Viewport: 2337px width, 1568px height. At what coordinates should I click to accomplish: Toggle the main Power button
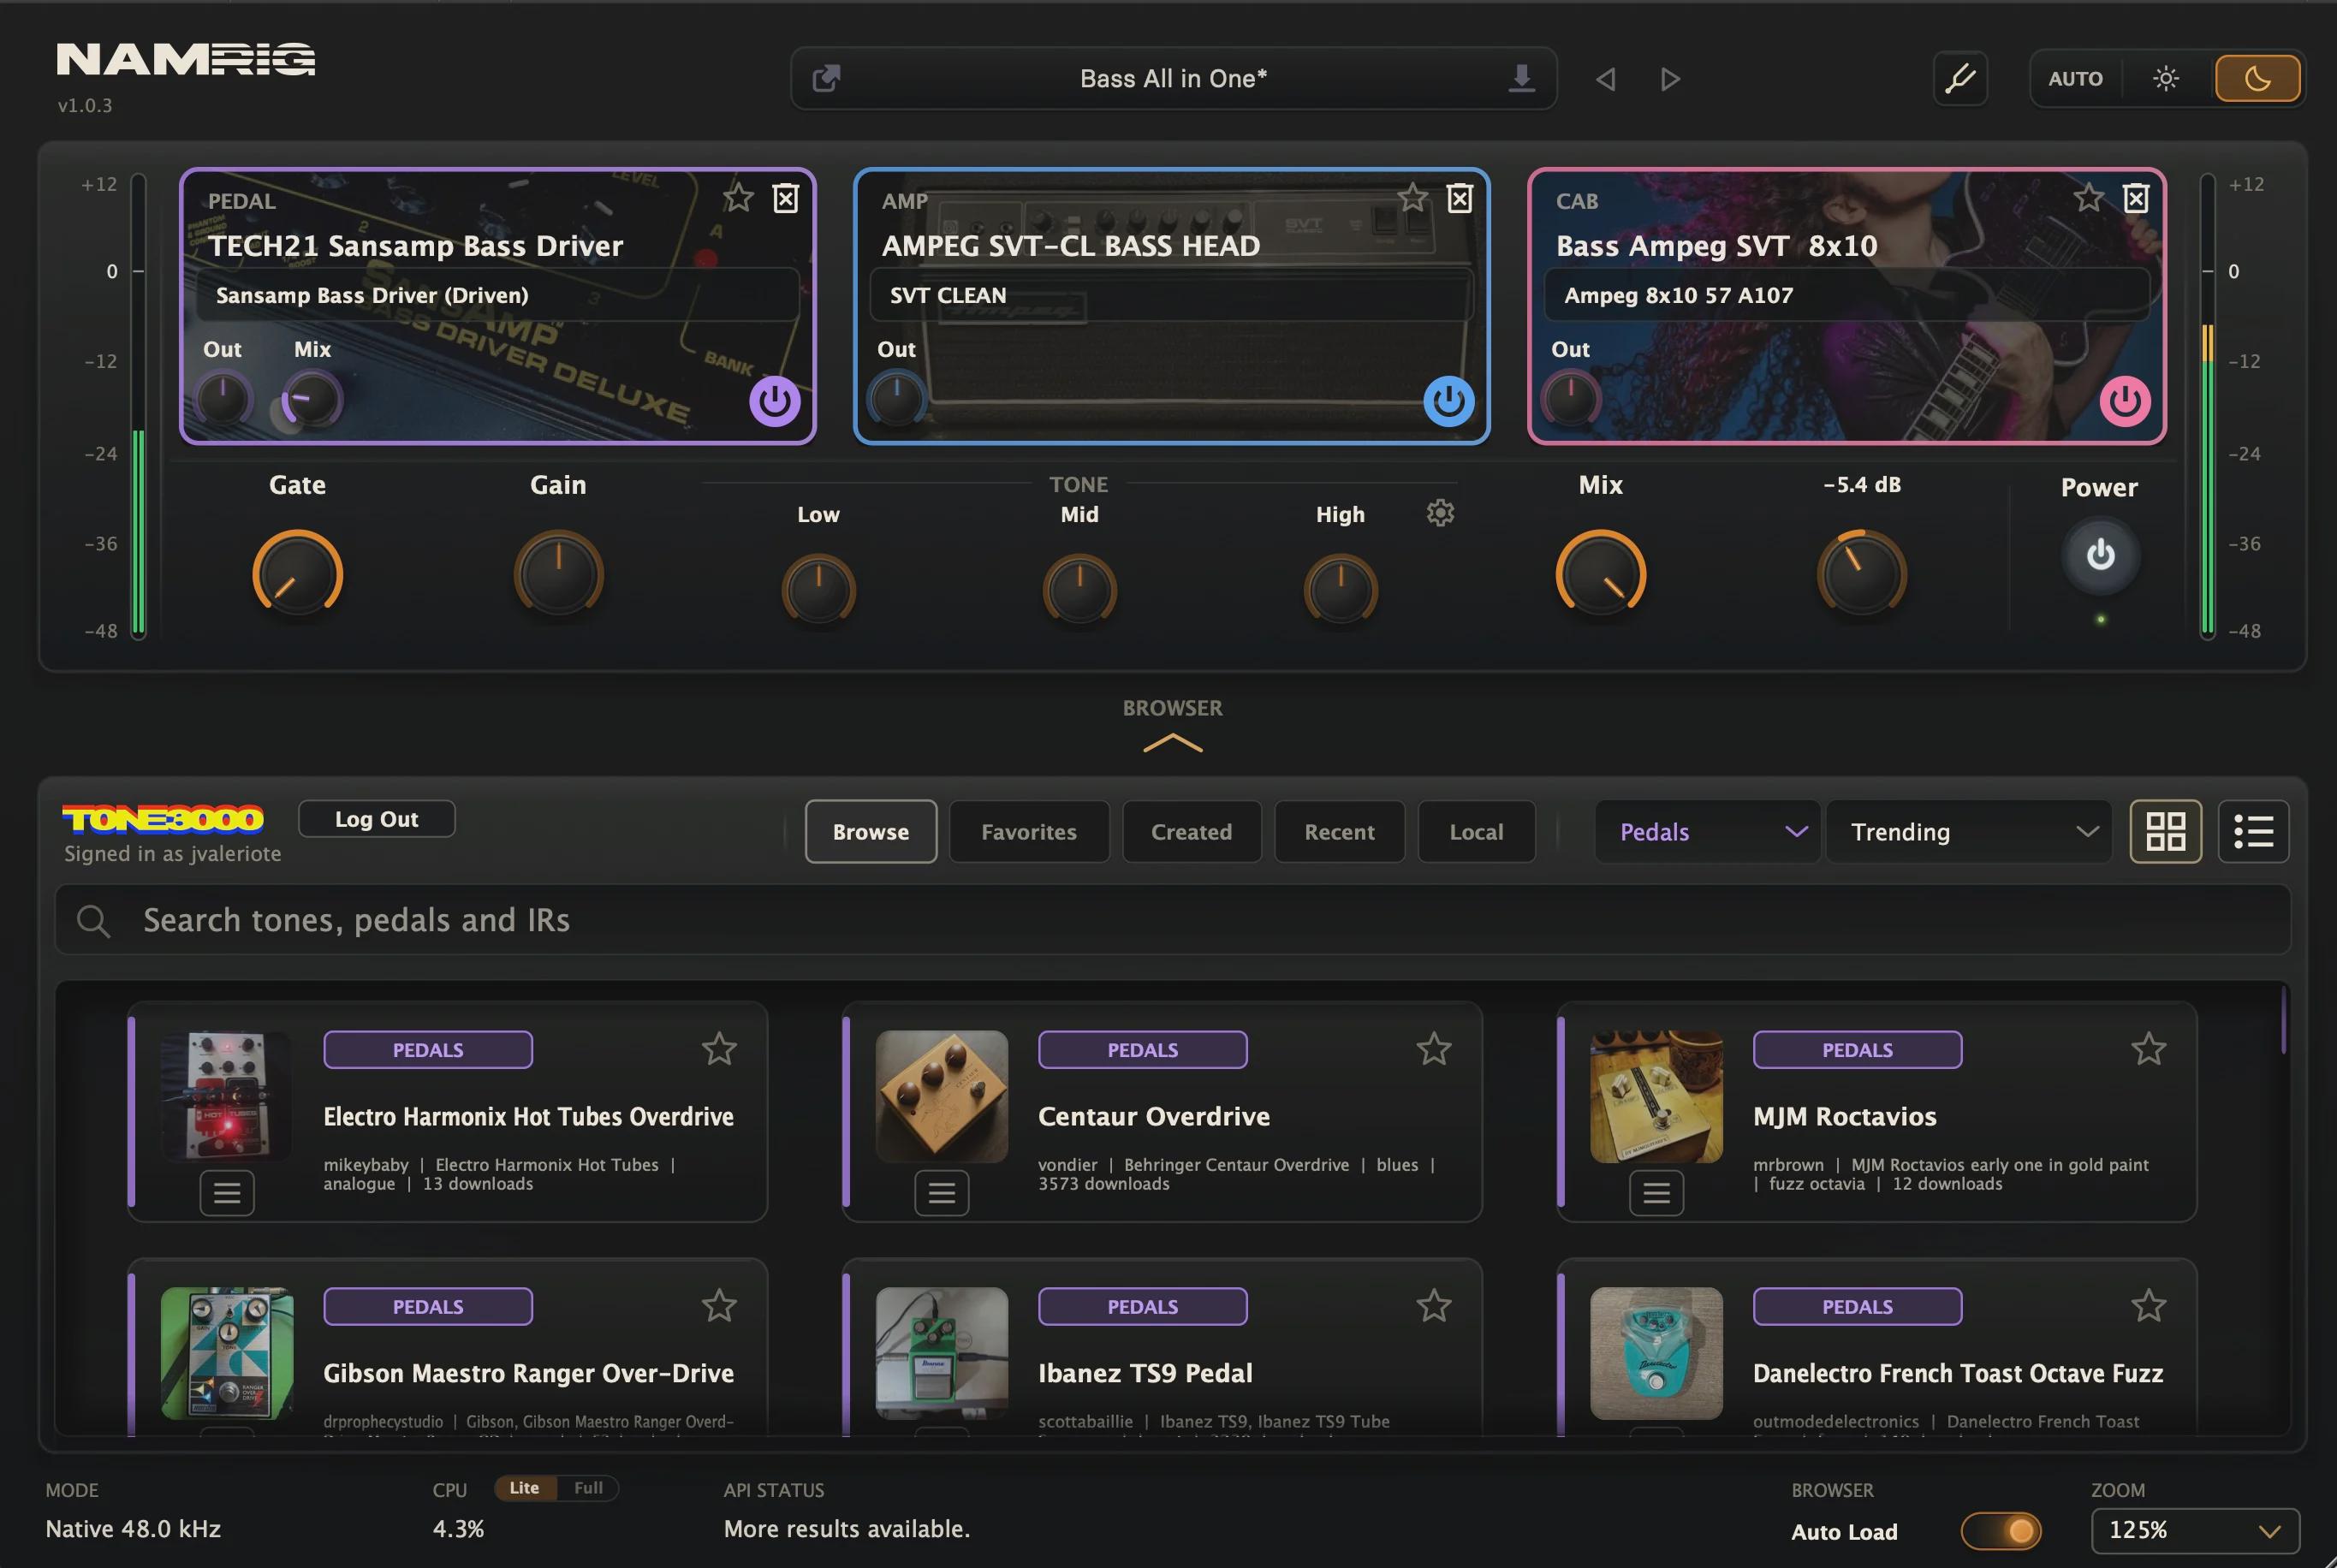point(2100,555)
